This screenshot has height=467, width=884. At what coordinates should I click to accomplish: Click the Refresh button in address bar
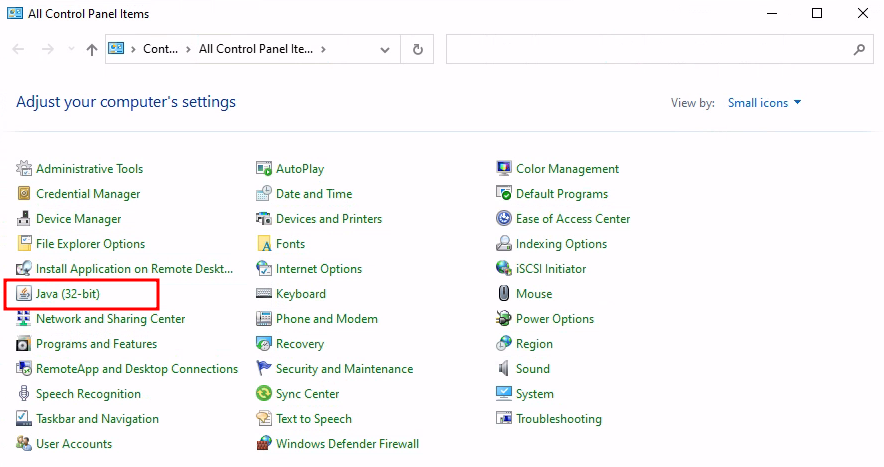(417, 49)
